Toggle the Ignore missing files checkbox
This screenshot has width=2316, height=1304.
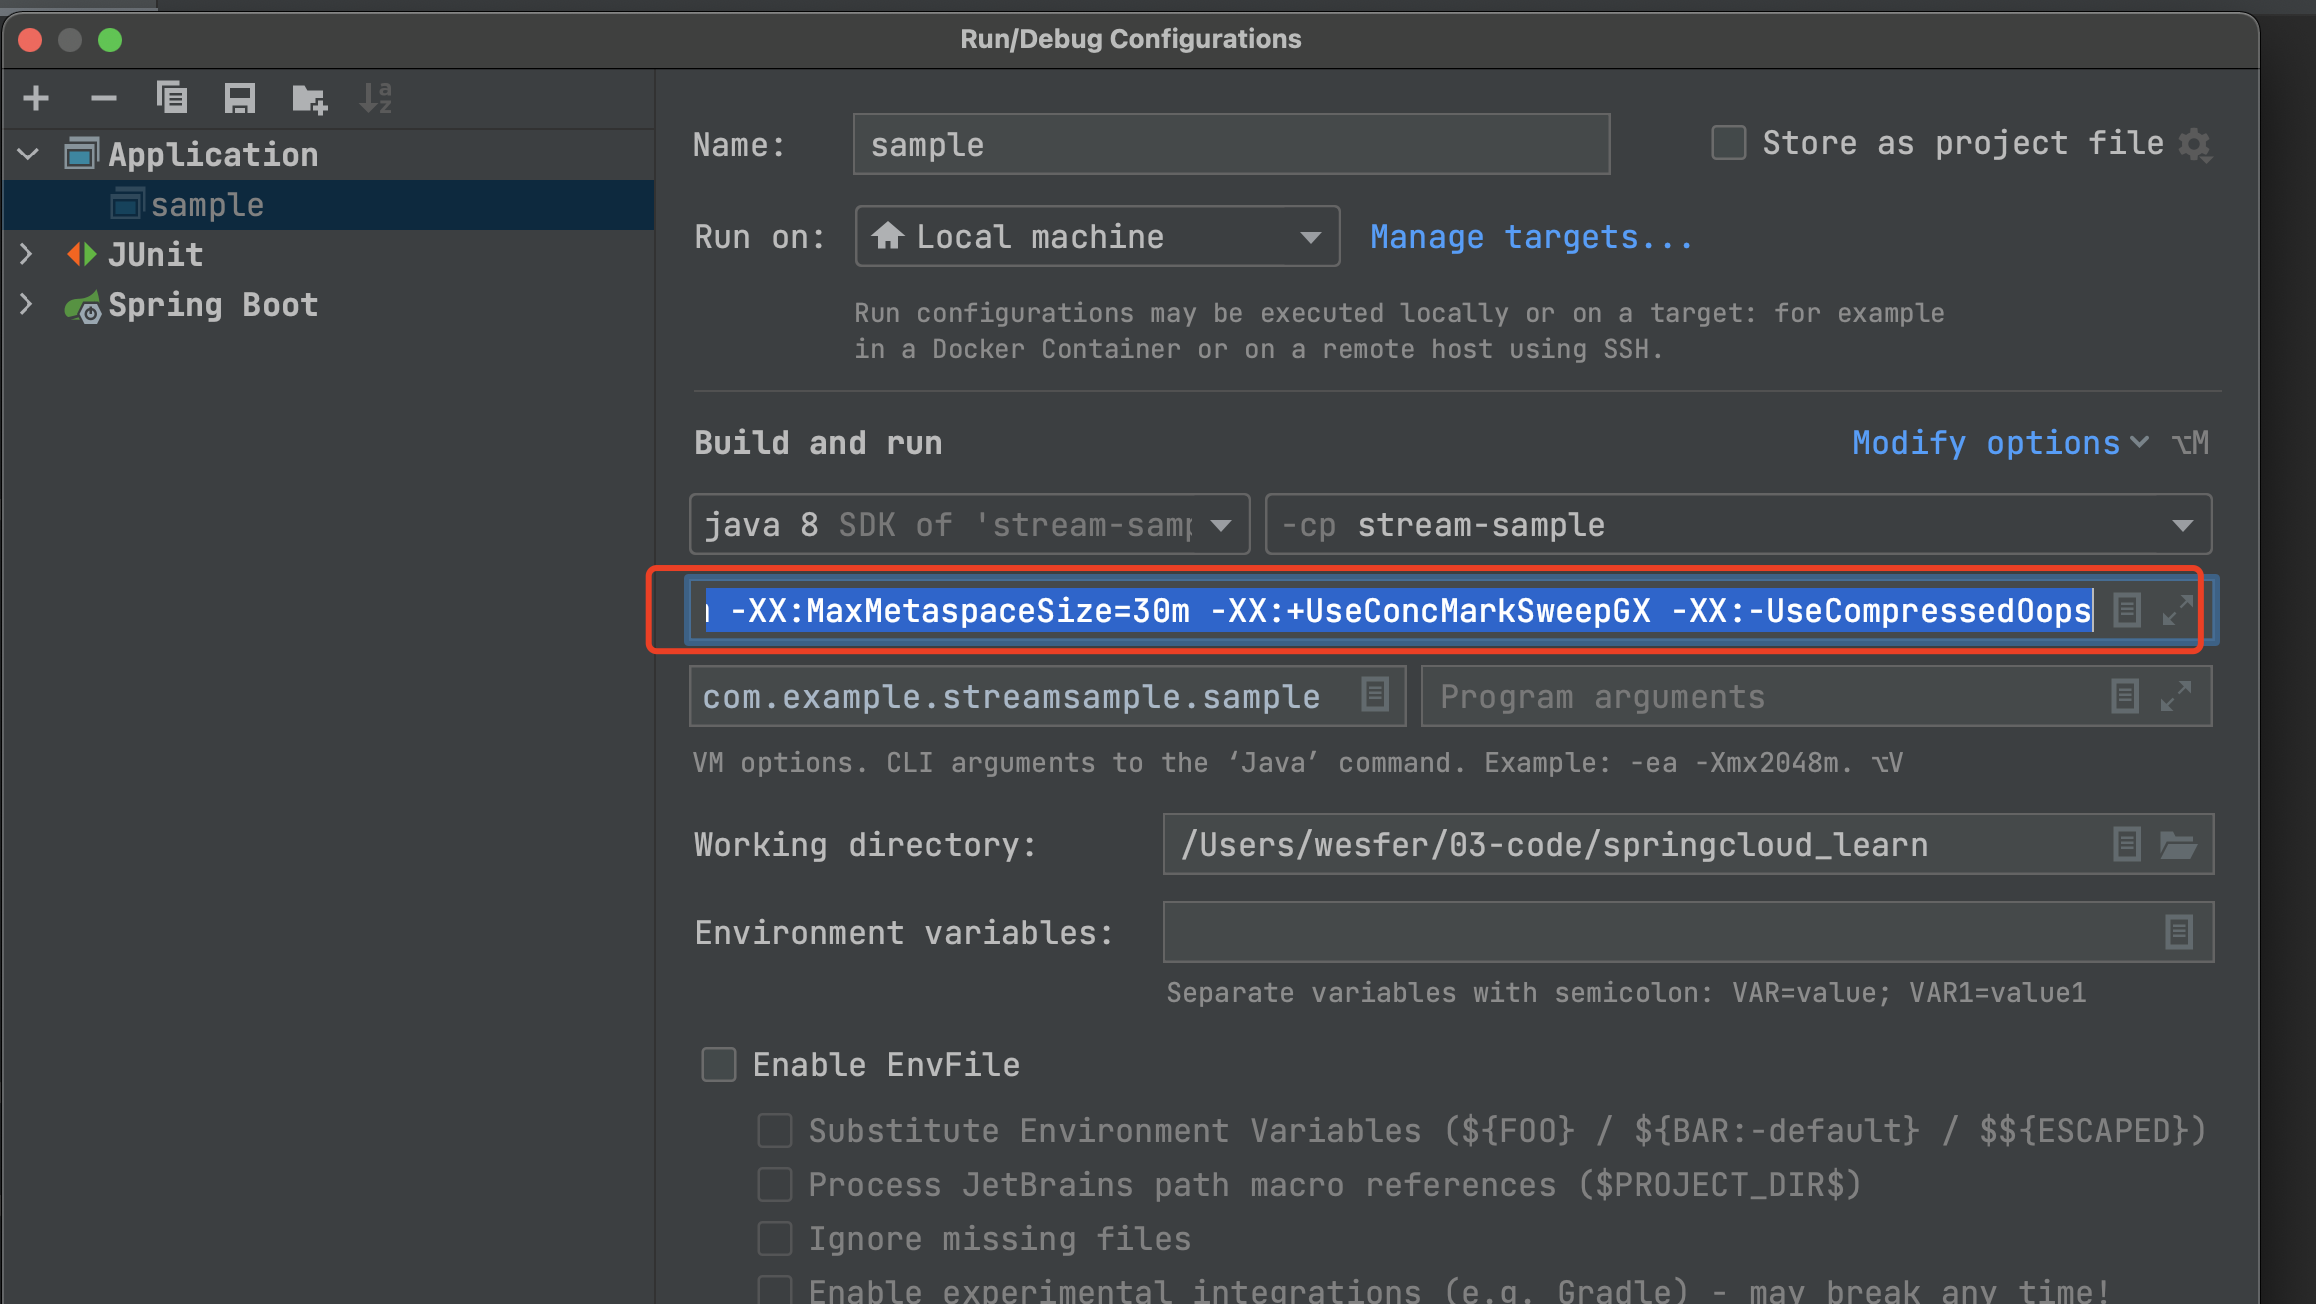tap(775, 1239)
